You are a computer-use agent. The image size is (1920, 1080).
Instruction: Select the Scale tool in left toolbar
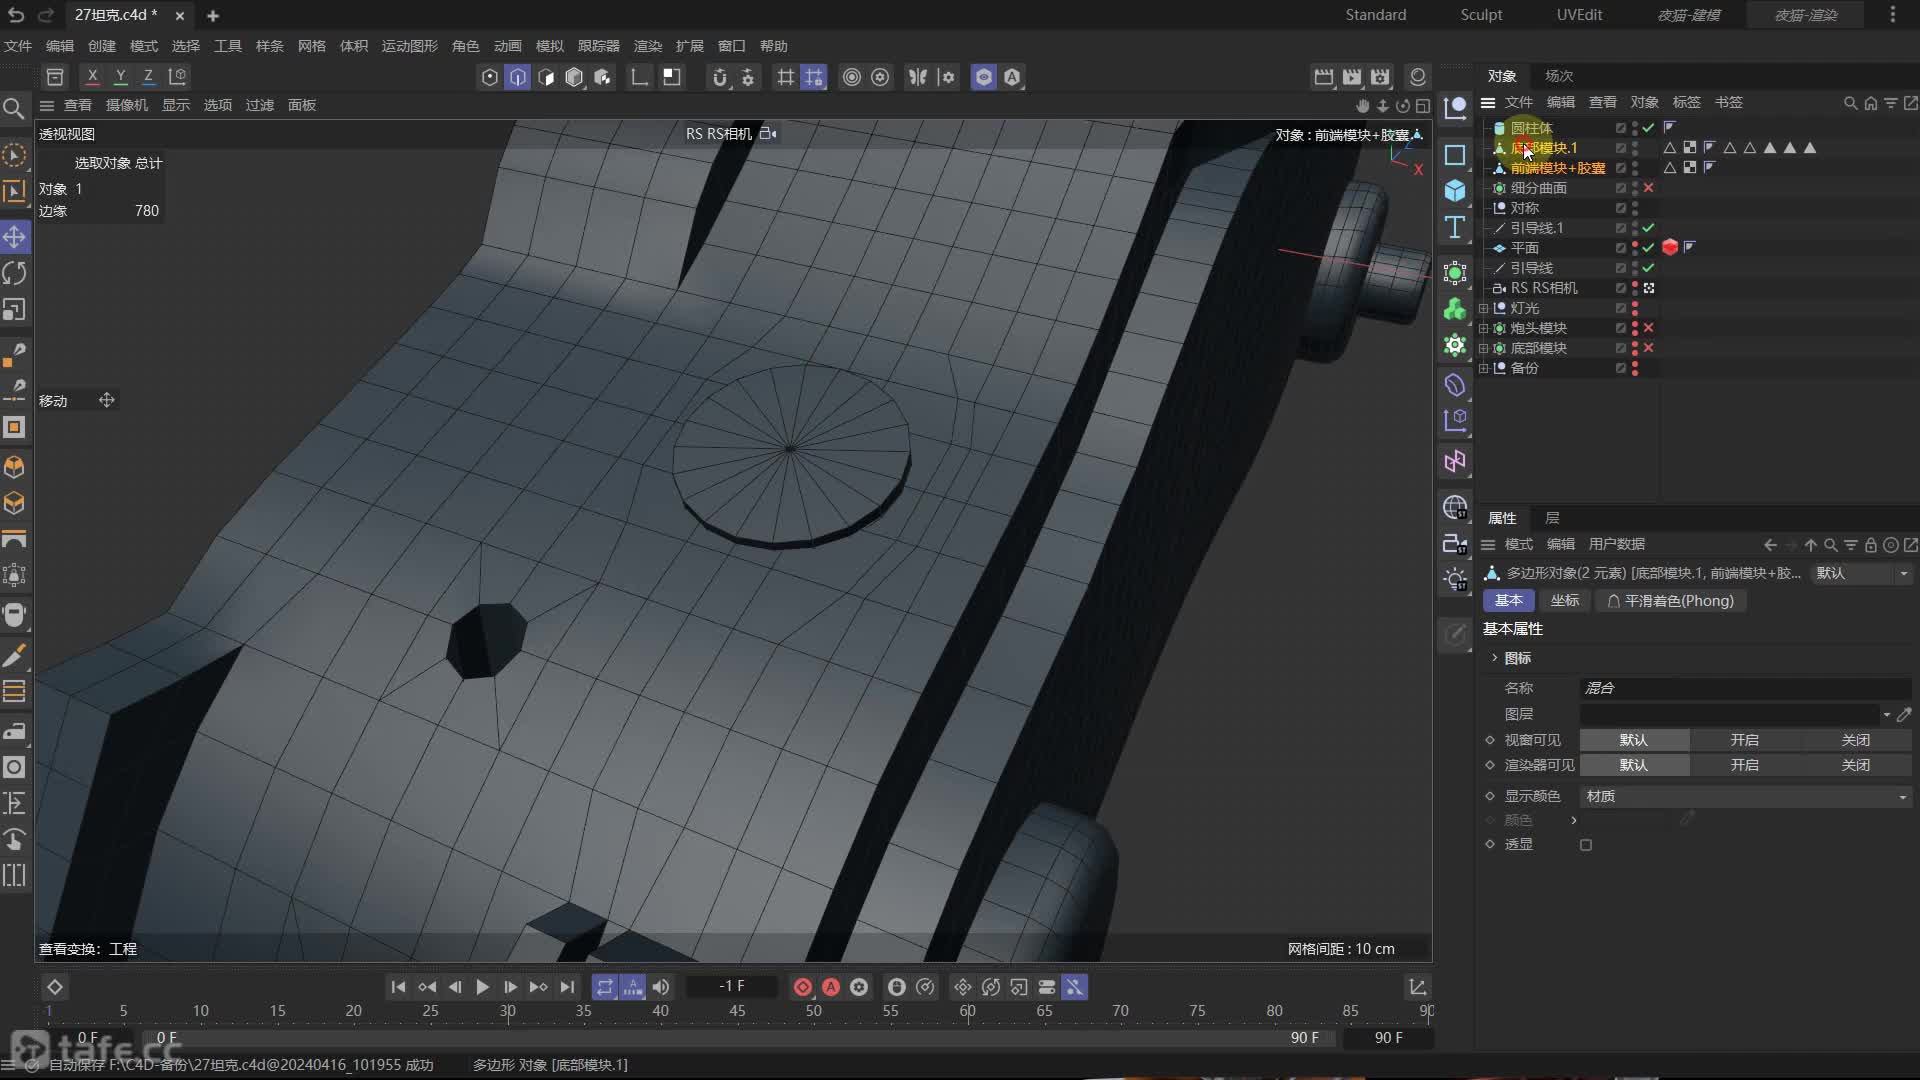(x=15, y=309)
